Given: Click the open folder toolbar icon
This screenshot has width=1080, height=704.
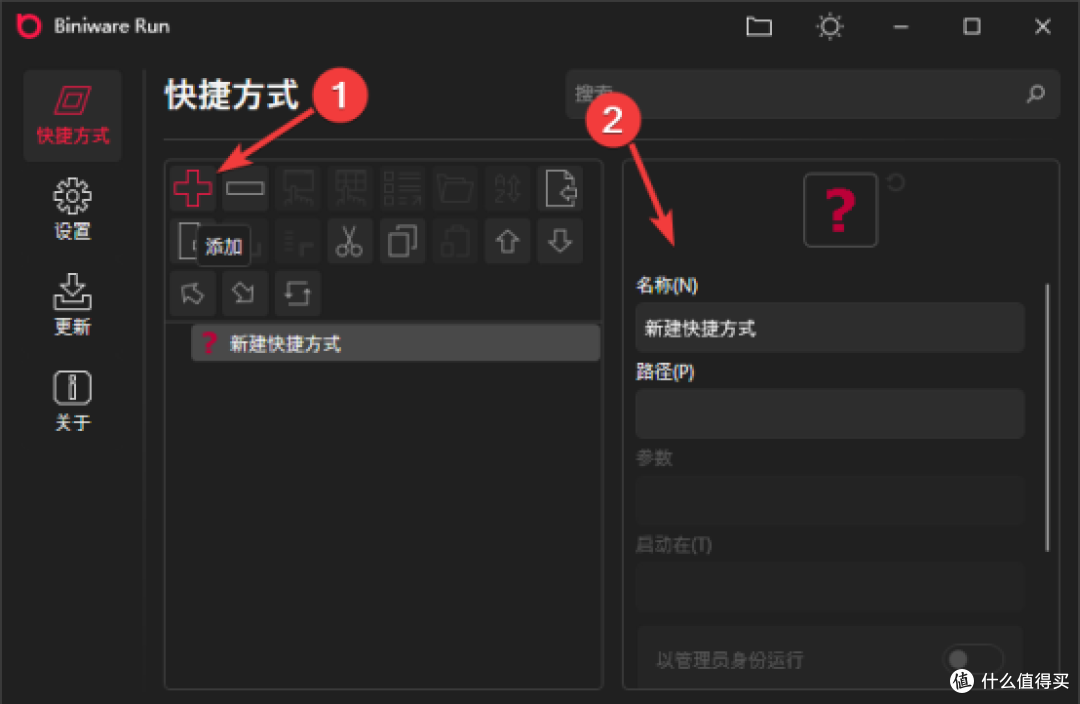Looking at the screenshot, I should point(455,188).
